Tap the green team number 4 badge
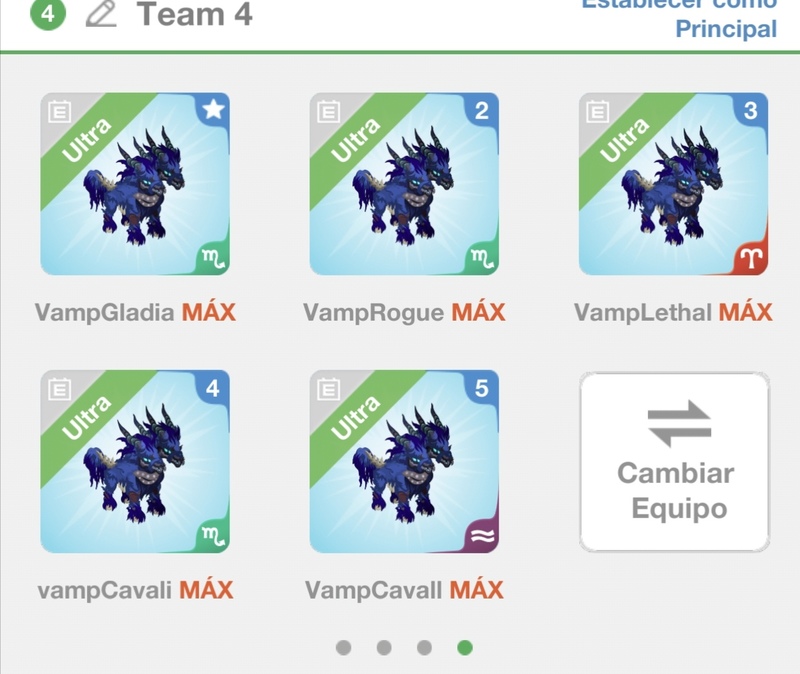 [48, 13]
